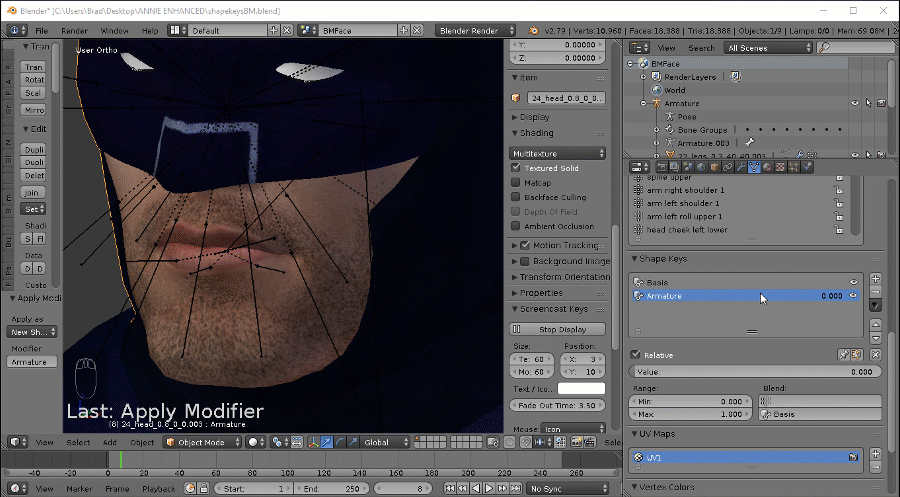This screenshot has height=497, width=900.
Task: Open the Texture properties checker tab icon
Action: click(x=780, y=167)
